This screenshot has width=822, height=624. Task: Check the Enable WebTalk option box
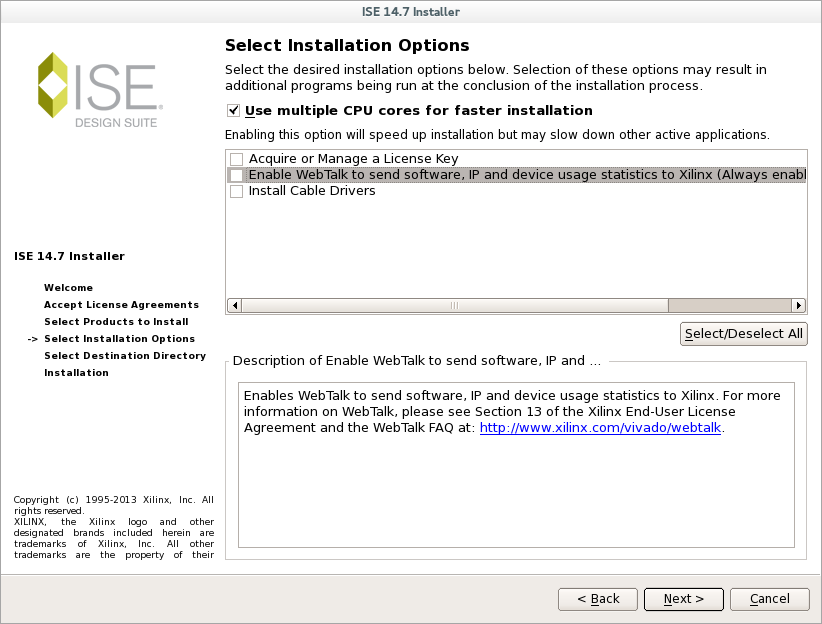(237, 175)
